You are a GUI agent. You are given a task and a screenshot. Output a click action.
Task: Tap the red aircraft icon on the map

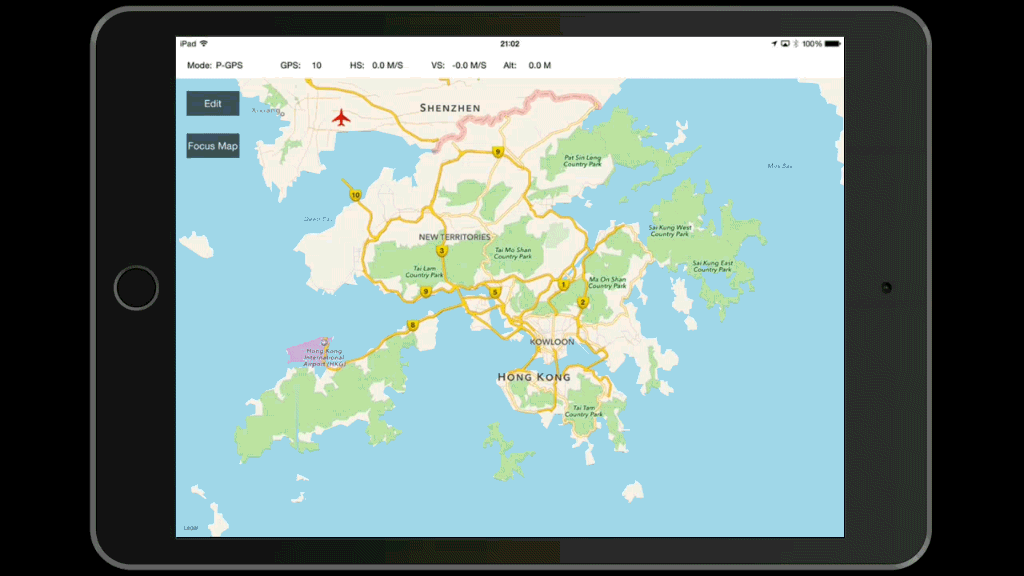[x=342, y=118]
